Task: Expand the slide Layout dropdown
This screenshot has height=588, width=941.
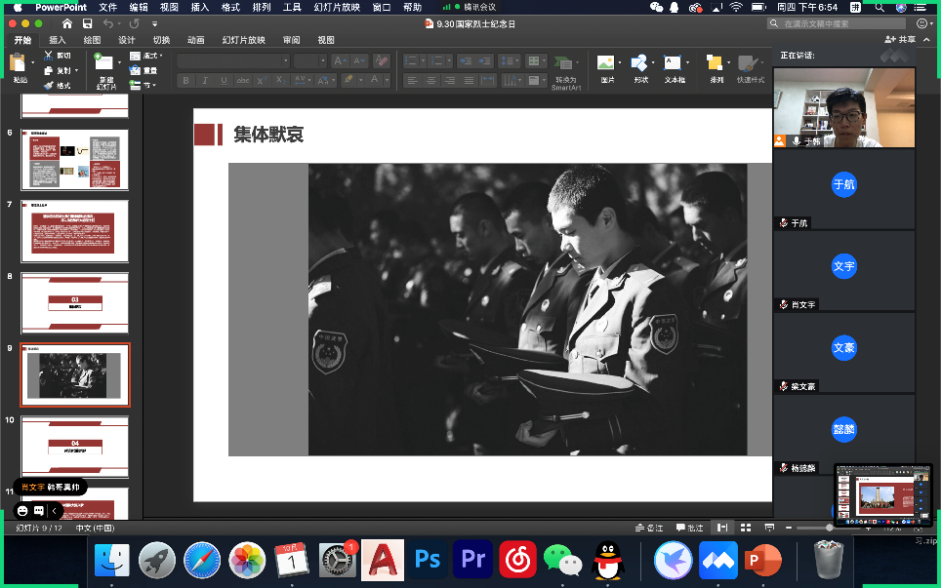Action: point(149,56)
